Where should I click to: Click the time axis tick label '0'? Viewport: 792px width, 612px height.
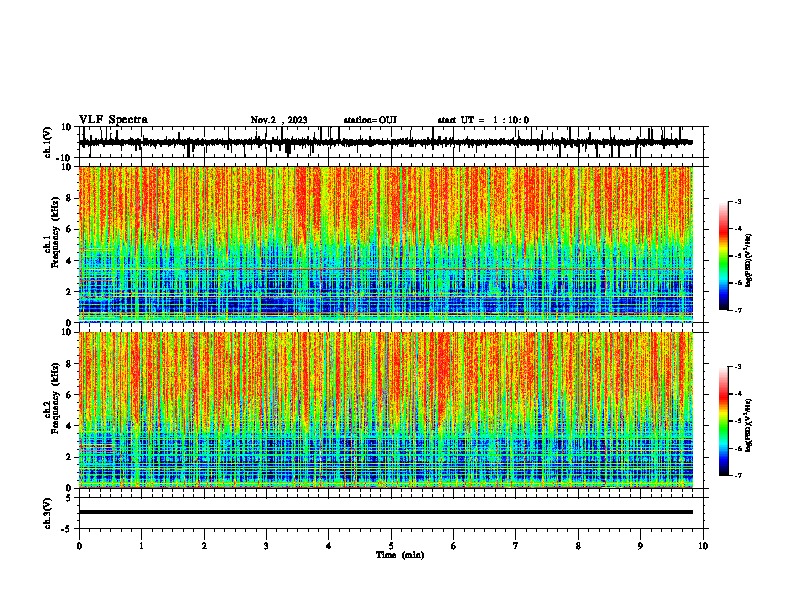[x=79, y=546]
